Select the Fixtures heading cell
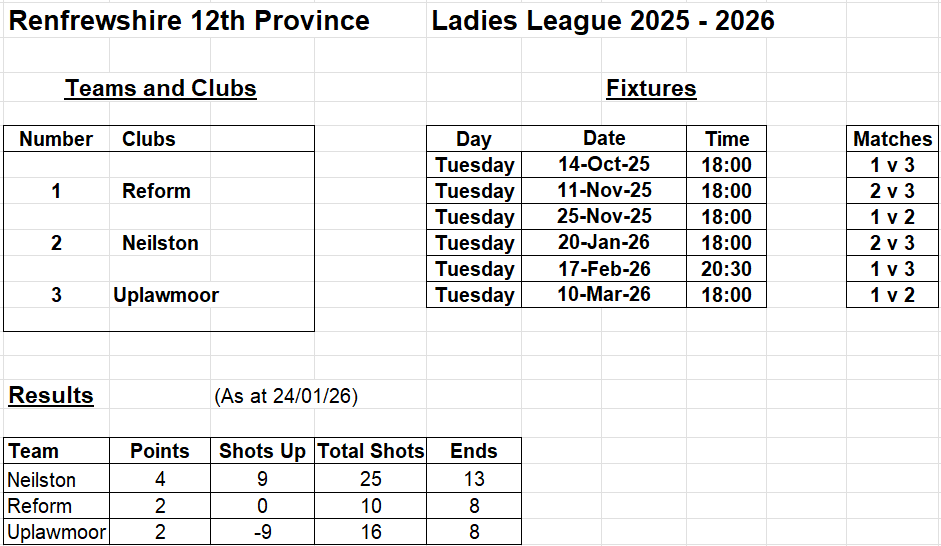 point(651,89)
